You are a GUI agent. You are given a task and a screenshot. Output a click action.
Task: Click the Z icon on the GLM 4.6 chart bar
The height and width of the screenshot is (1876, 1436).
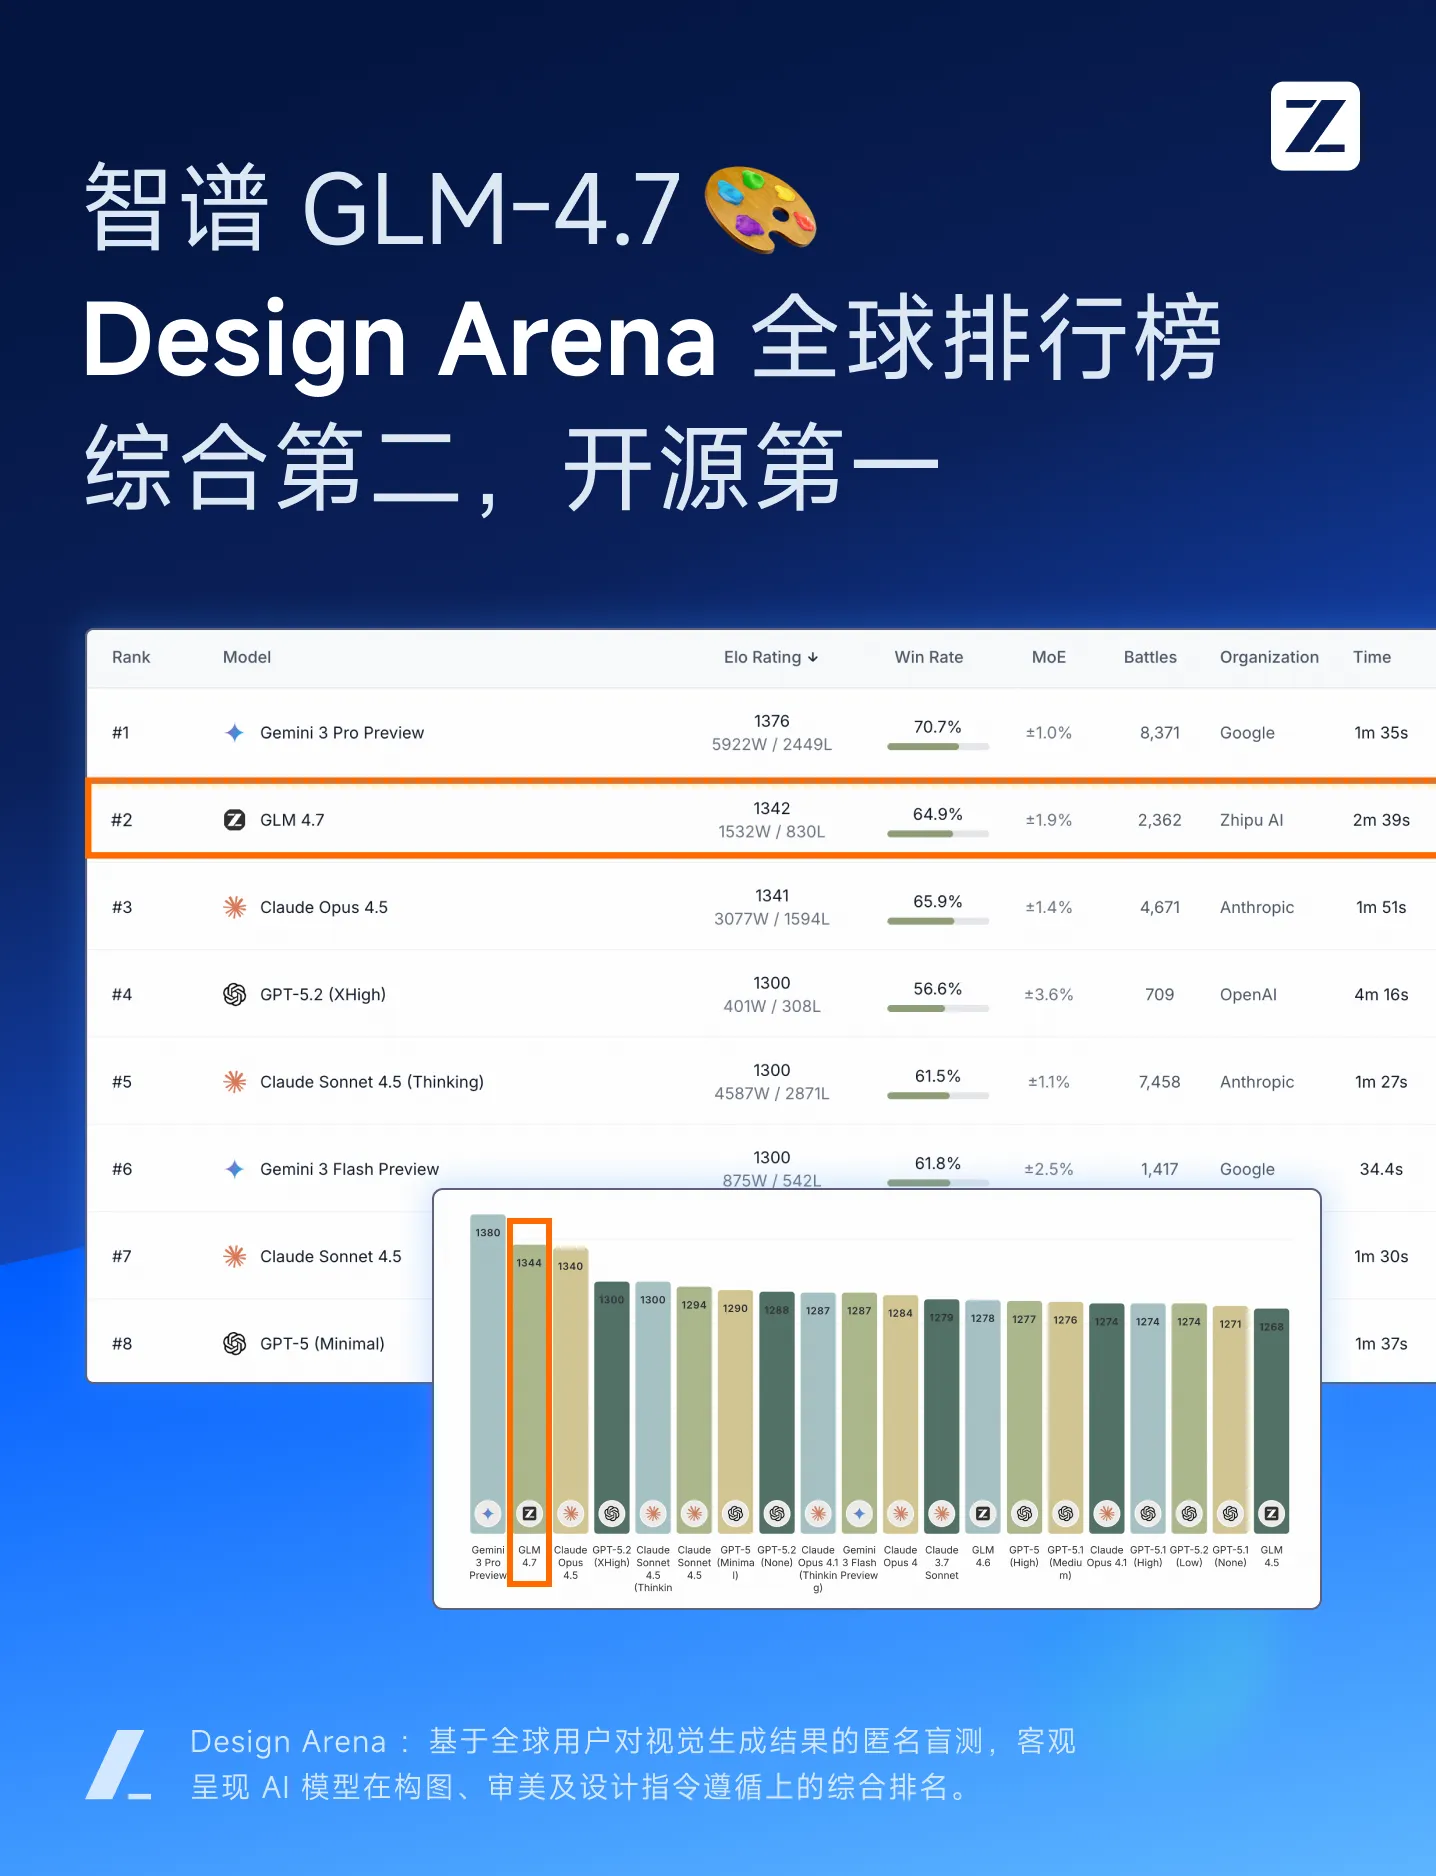pyautogui.click(x=983, y=1514)
